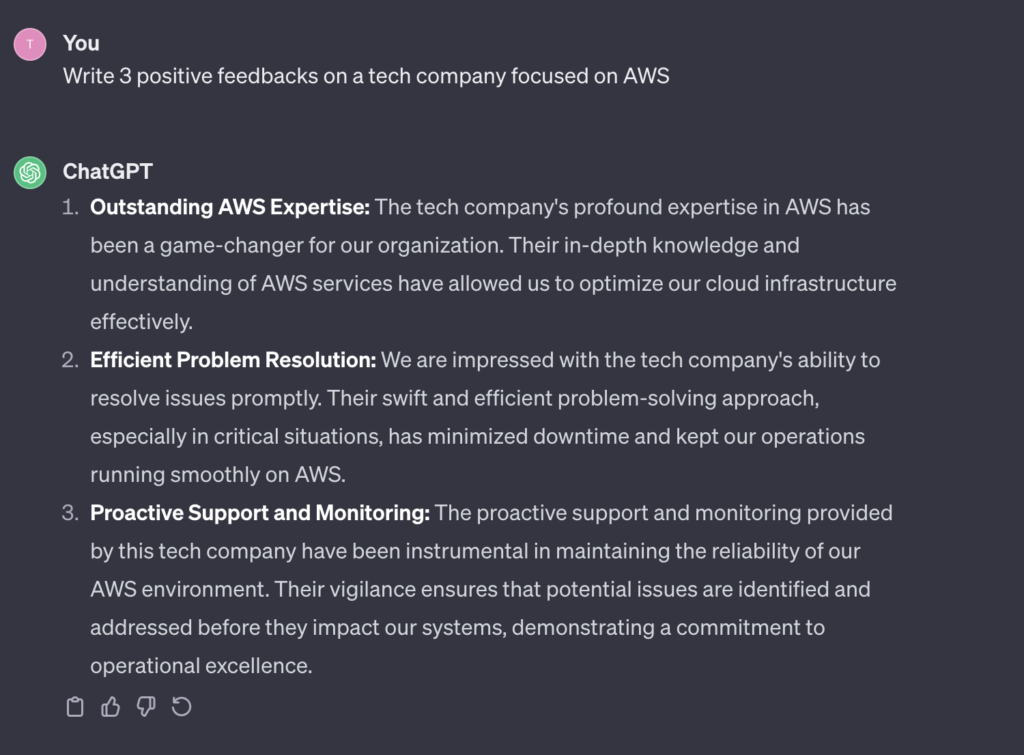Click the green ChatGPT logo icon

[30, 172]
